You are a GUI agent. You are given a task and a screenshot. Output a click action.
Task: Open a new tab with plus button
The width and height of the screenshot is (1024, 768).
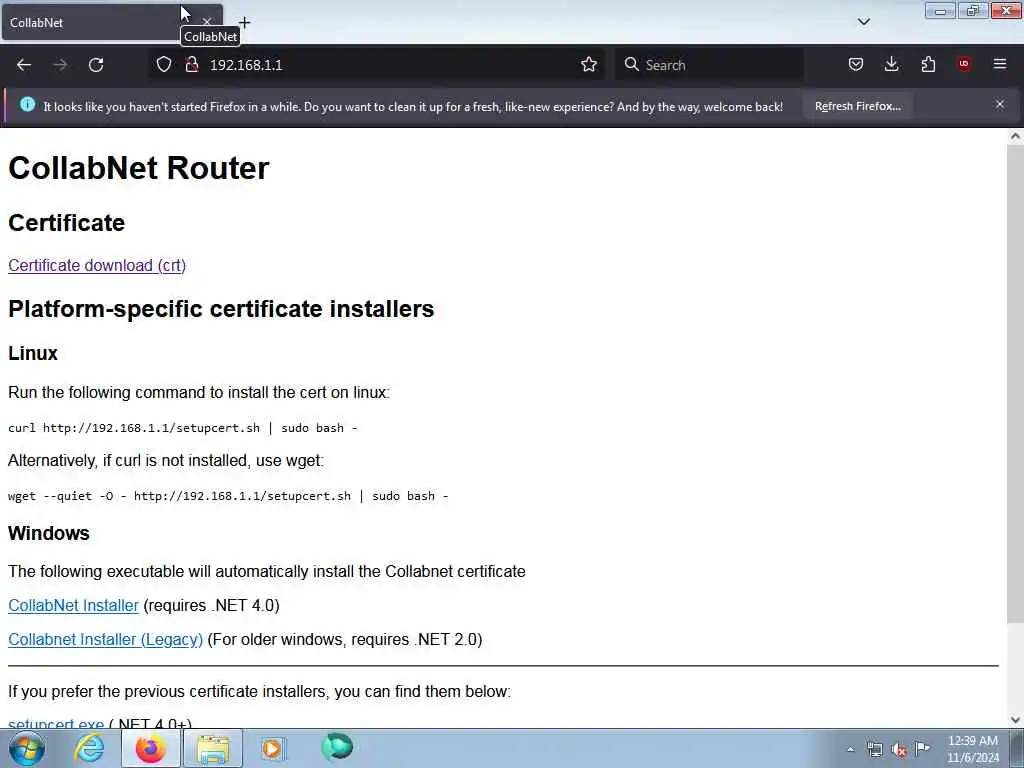coord(244,22)
